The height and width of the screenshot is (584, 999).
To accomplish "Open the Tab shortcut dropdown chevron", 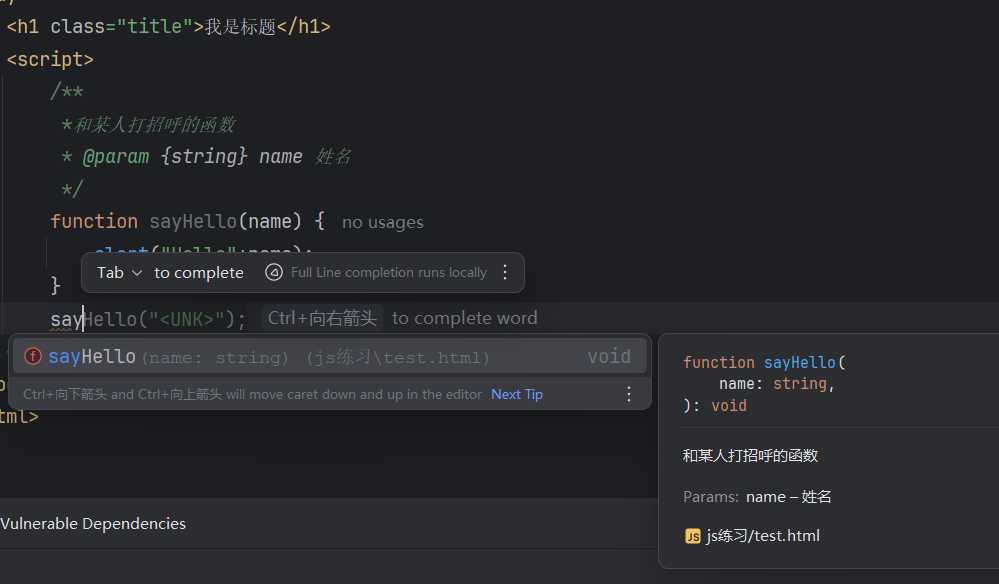I will point(136,273).
